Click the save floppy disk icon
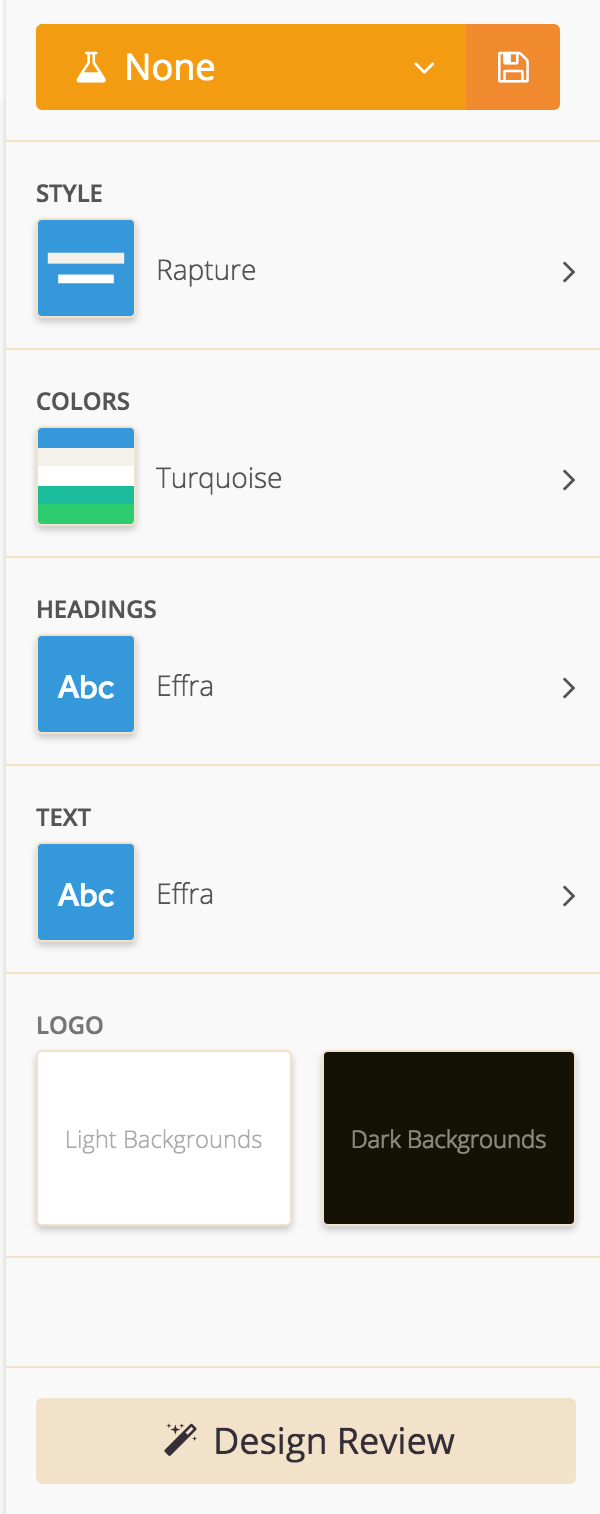Image resolution: width=600 pixels, height=1514 pixels. (x=513, y=67)
